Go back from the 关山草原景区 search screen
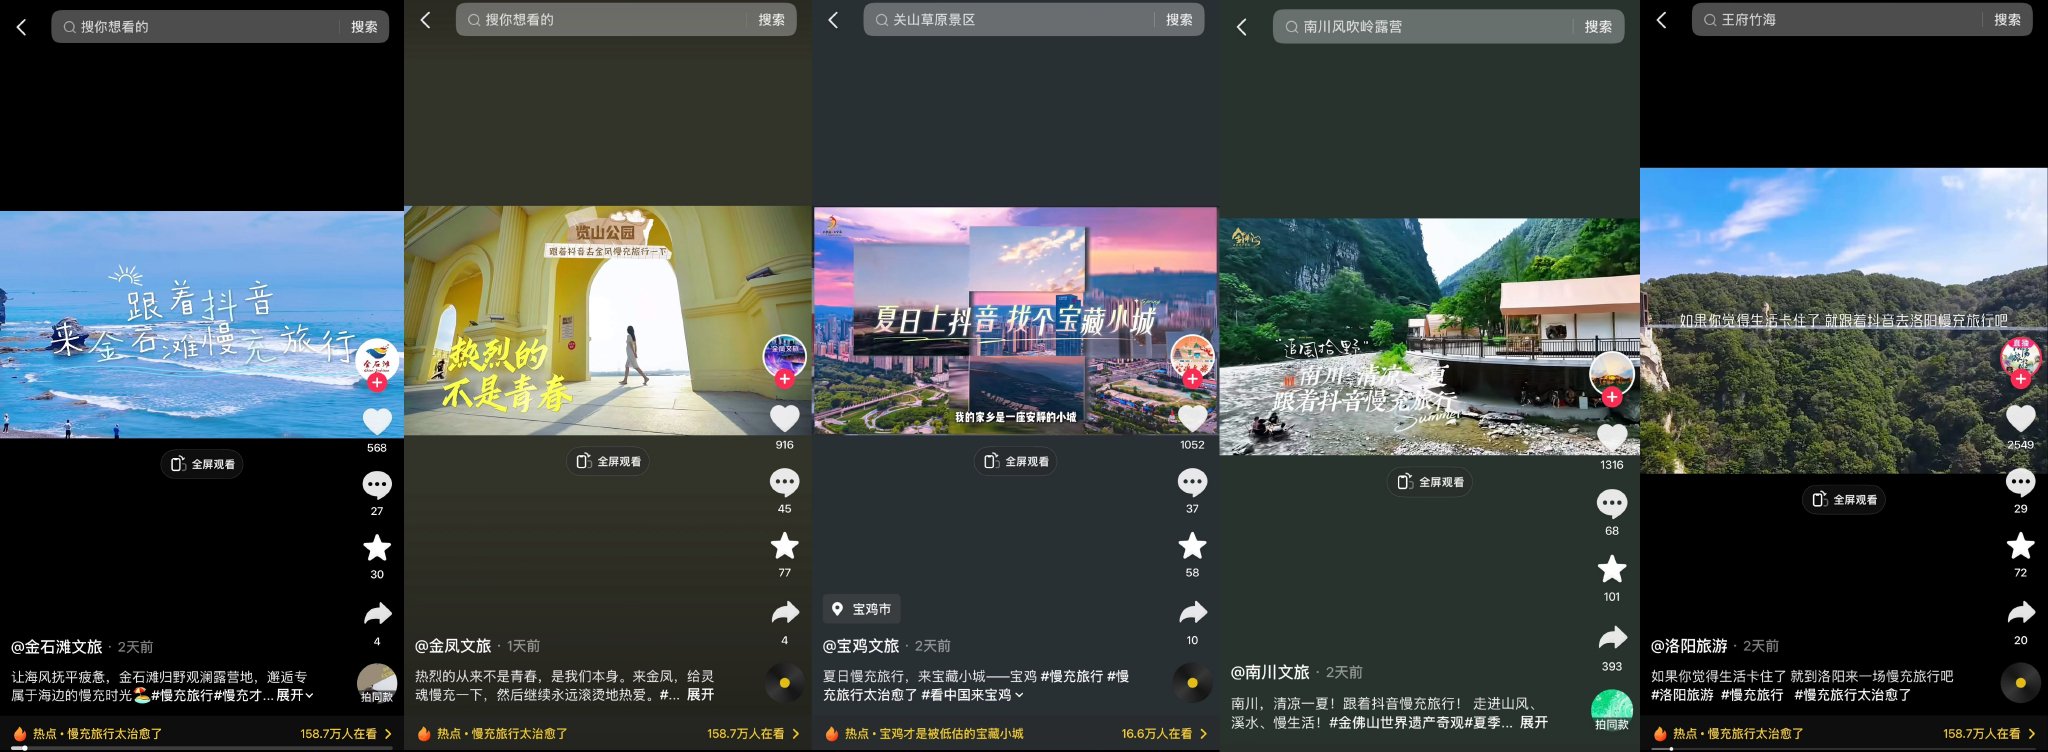 832,20
